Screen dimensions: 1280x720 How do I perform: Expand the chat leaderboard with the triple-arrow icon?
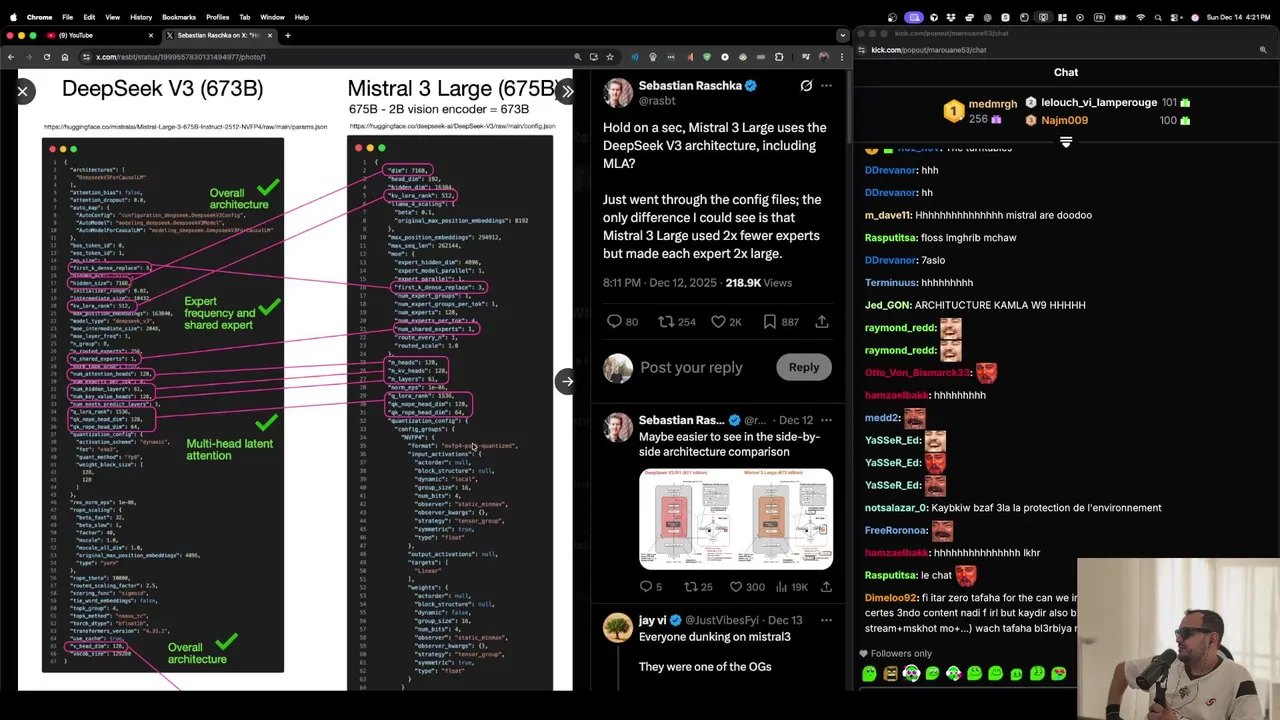tap(1066, 143)
